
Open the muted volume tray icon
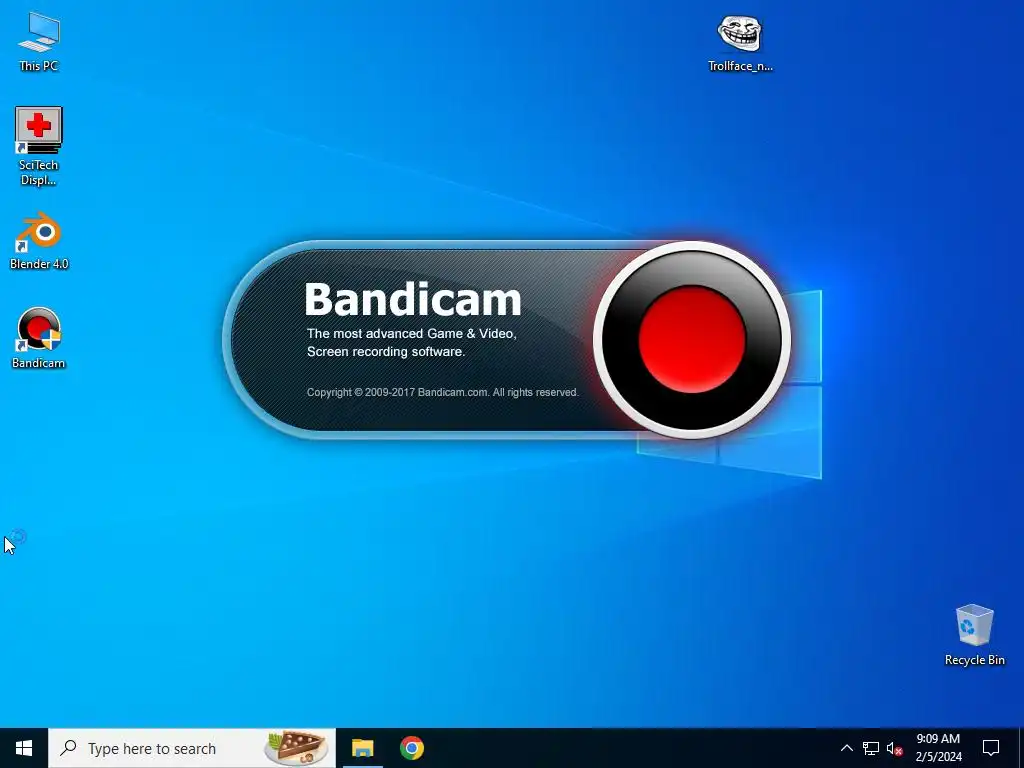pos(895,748)
